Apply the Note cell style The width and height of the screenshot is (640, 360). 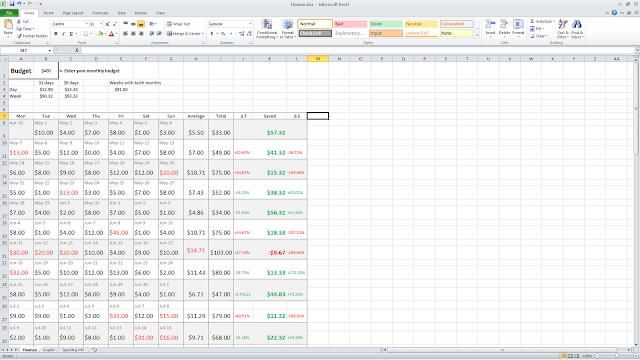coord(457,33)
